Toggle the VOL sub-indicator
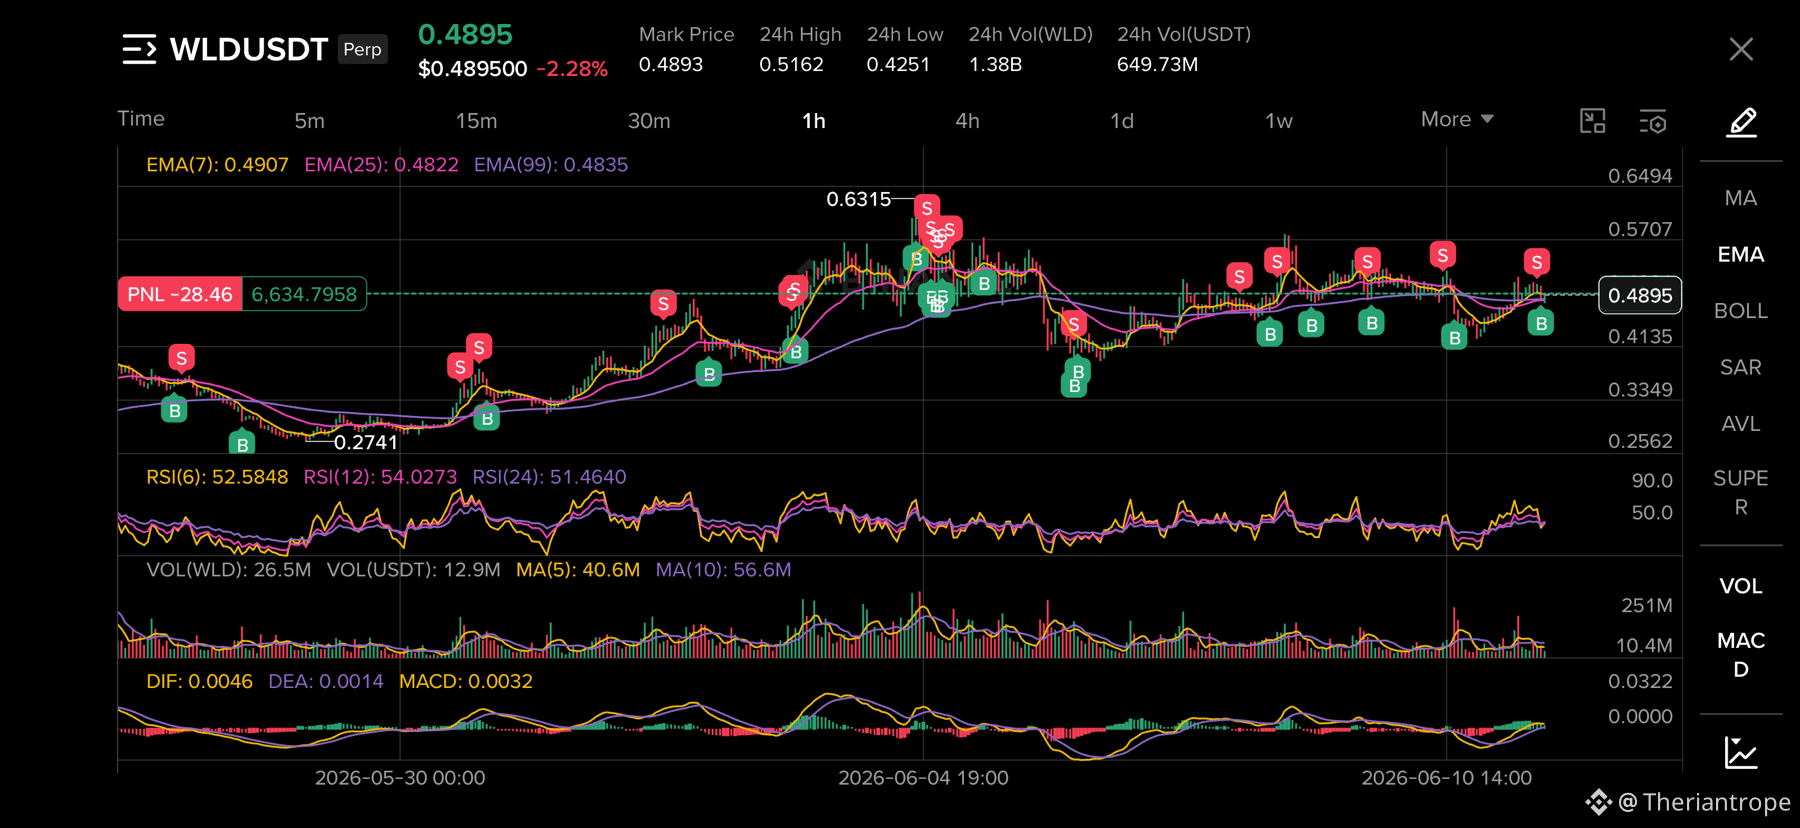This screenshot has height=828, width=1800. (1741, 586)
